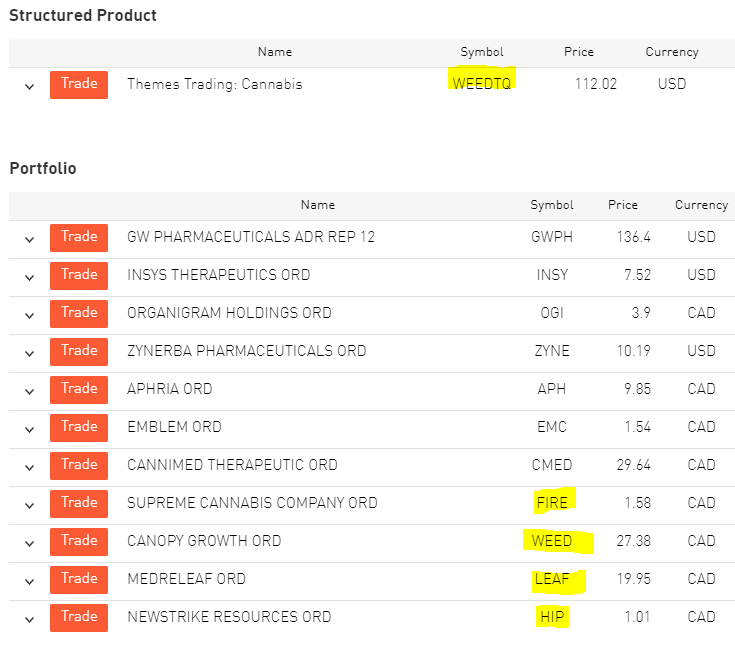
Task: Click the Structured Product Price column header
Action: click(579, 52)
